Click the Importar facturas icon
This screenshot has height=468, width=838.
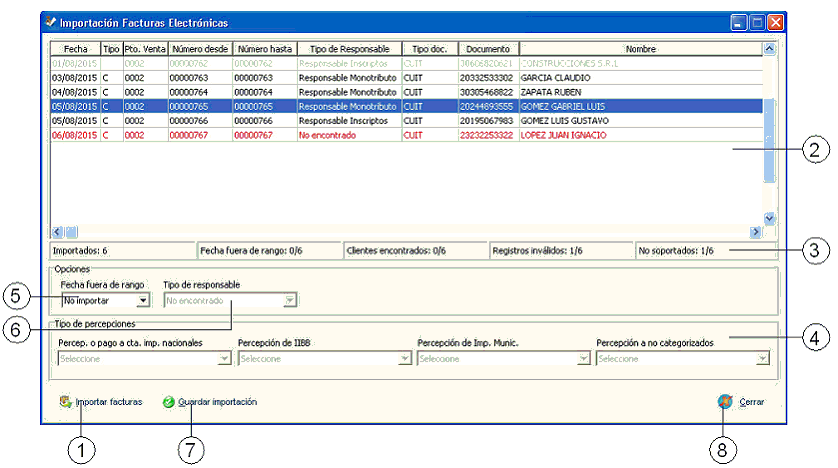click(x=66, y=402)
